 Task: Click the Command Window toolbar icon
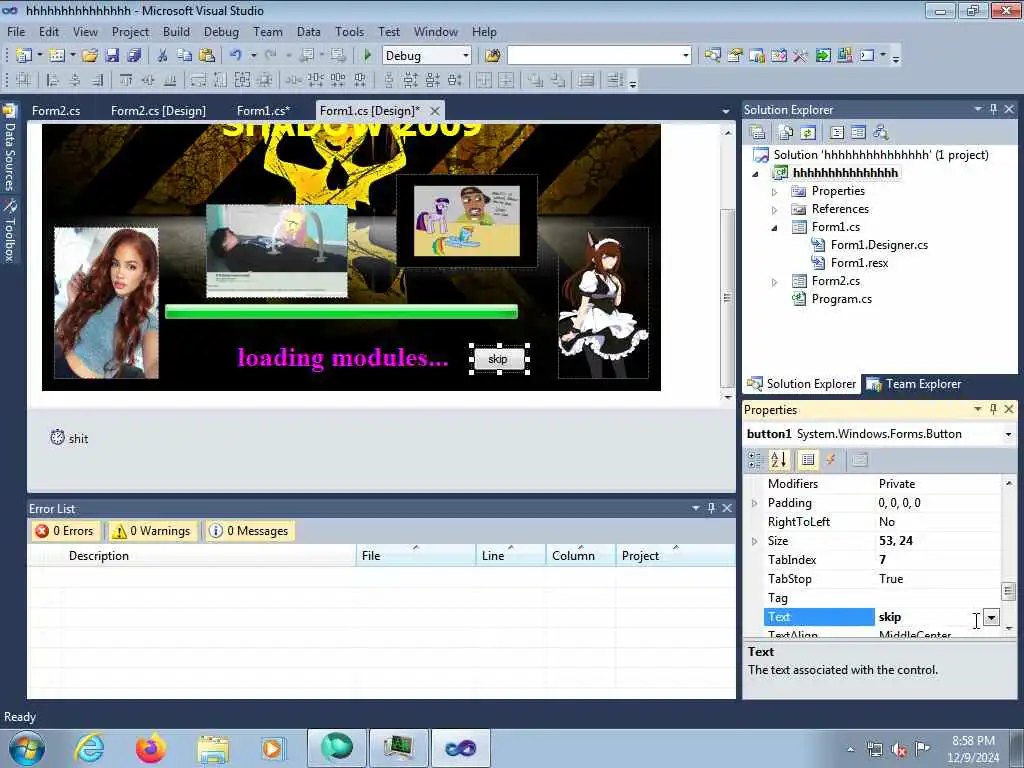coord(867,56)
